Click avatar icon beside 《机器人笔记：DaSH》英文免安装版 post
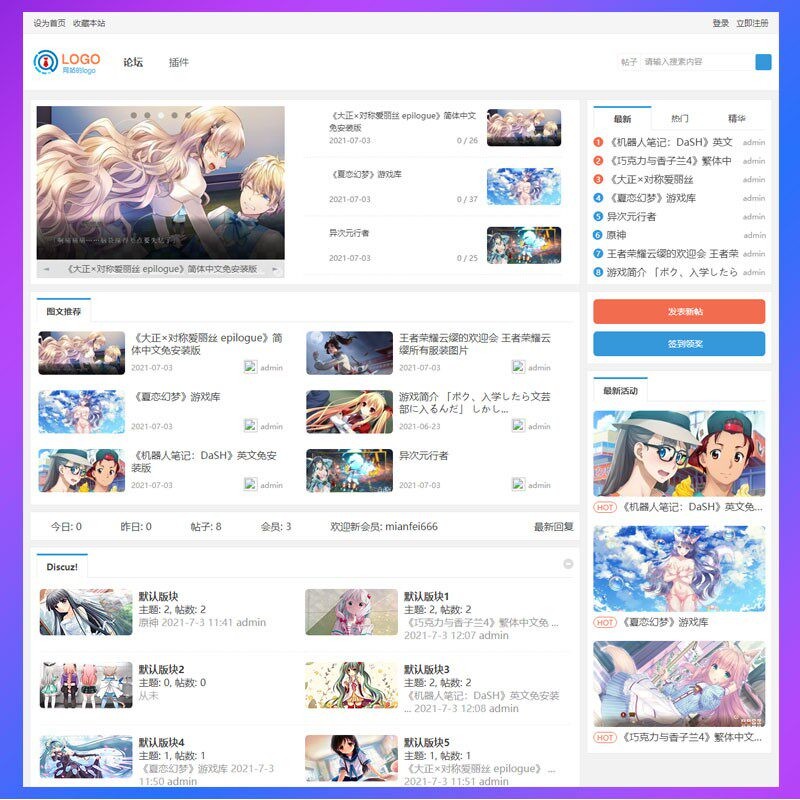Image resolution: width=800 pixels, height=800 pixels. 251,484
